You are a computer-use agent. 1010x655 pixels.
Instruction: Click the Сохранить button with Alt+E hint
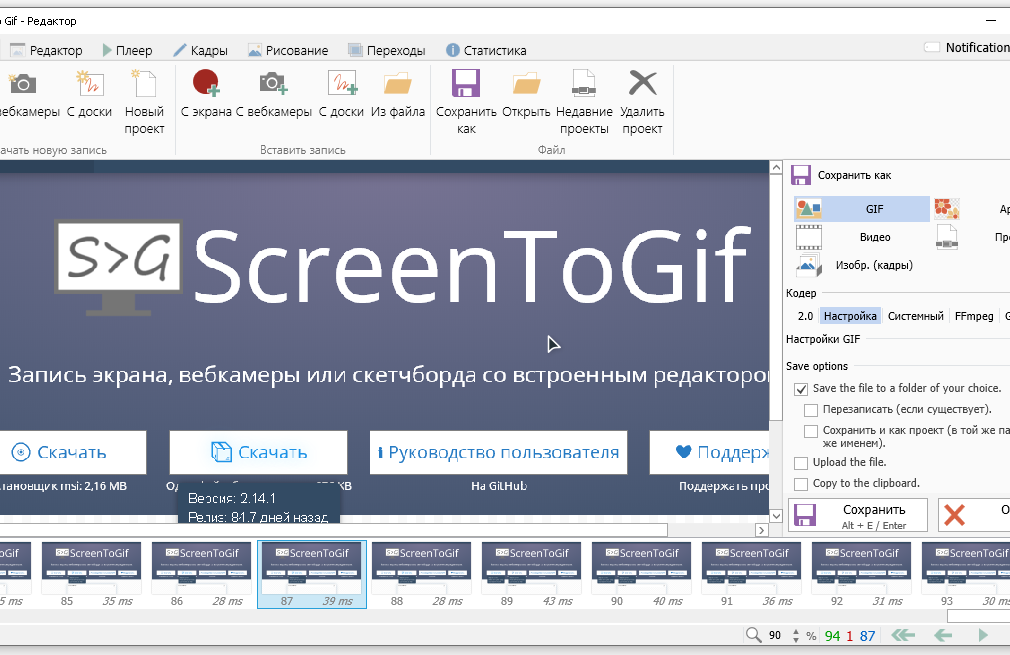tap(858, 515)
